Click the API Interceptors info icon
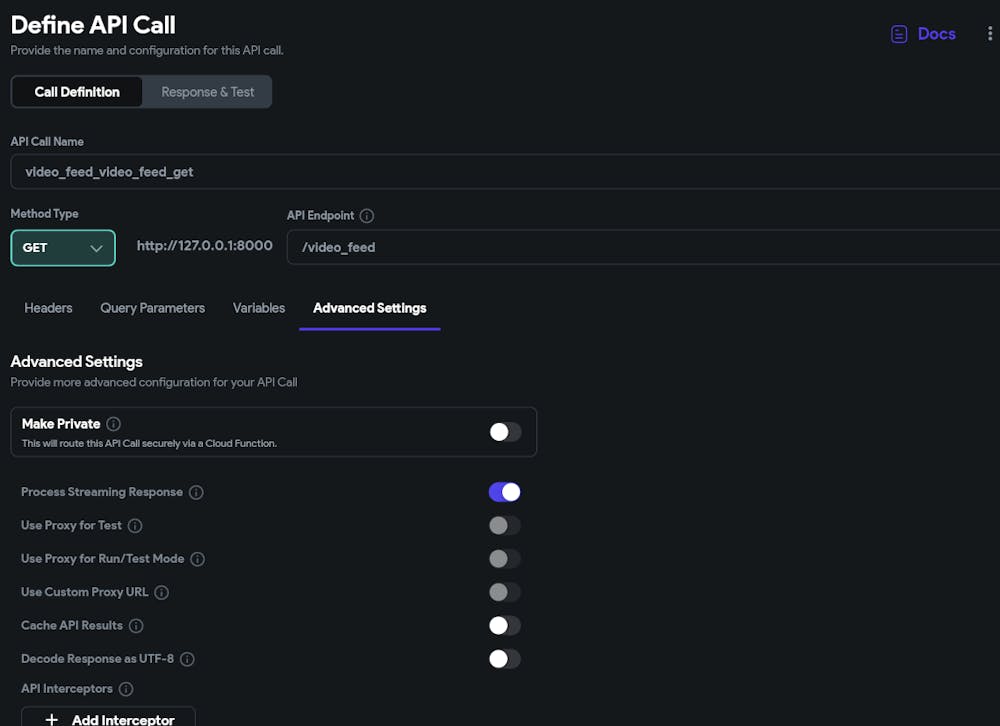This screenshot has width=1000, height=726. (126, 689)
